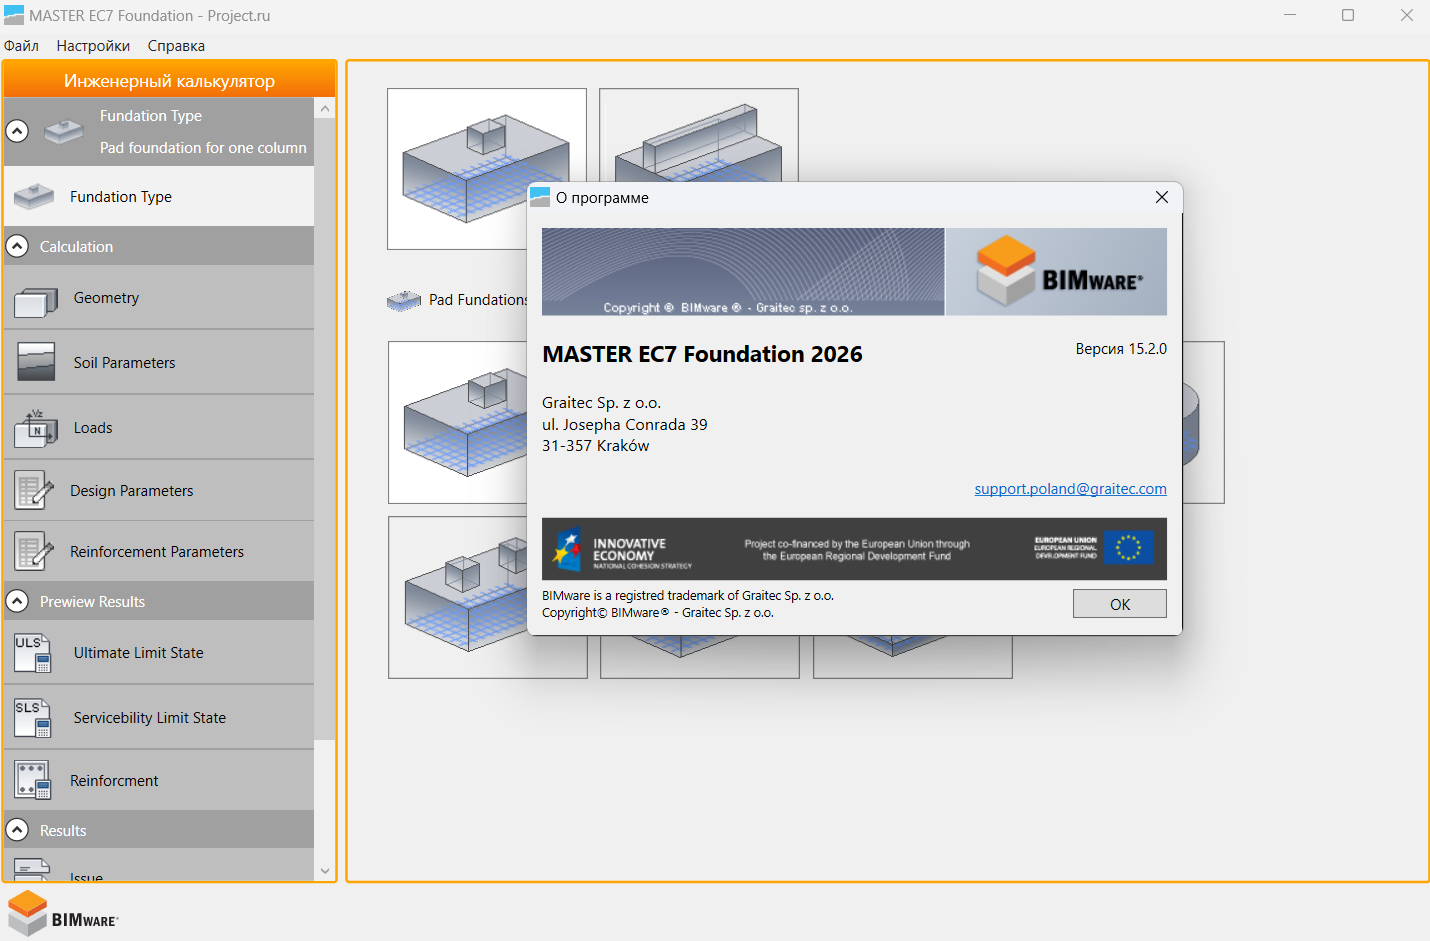
Task: Open Servicebility Limit State results
Action: point(159,718)
